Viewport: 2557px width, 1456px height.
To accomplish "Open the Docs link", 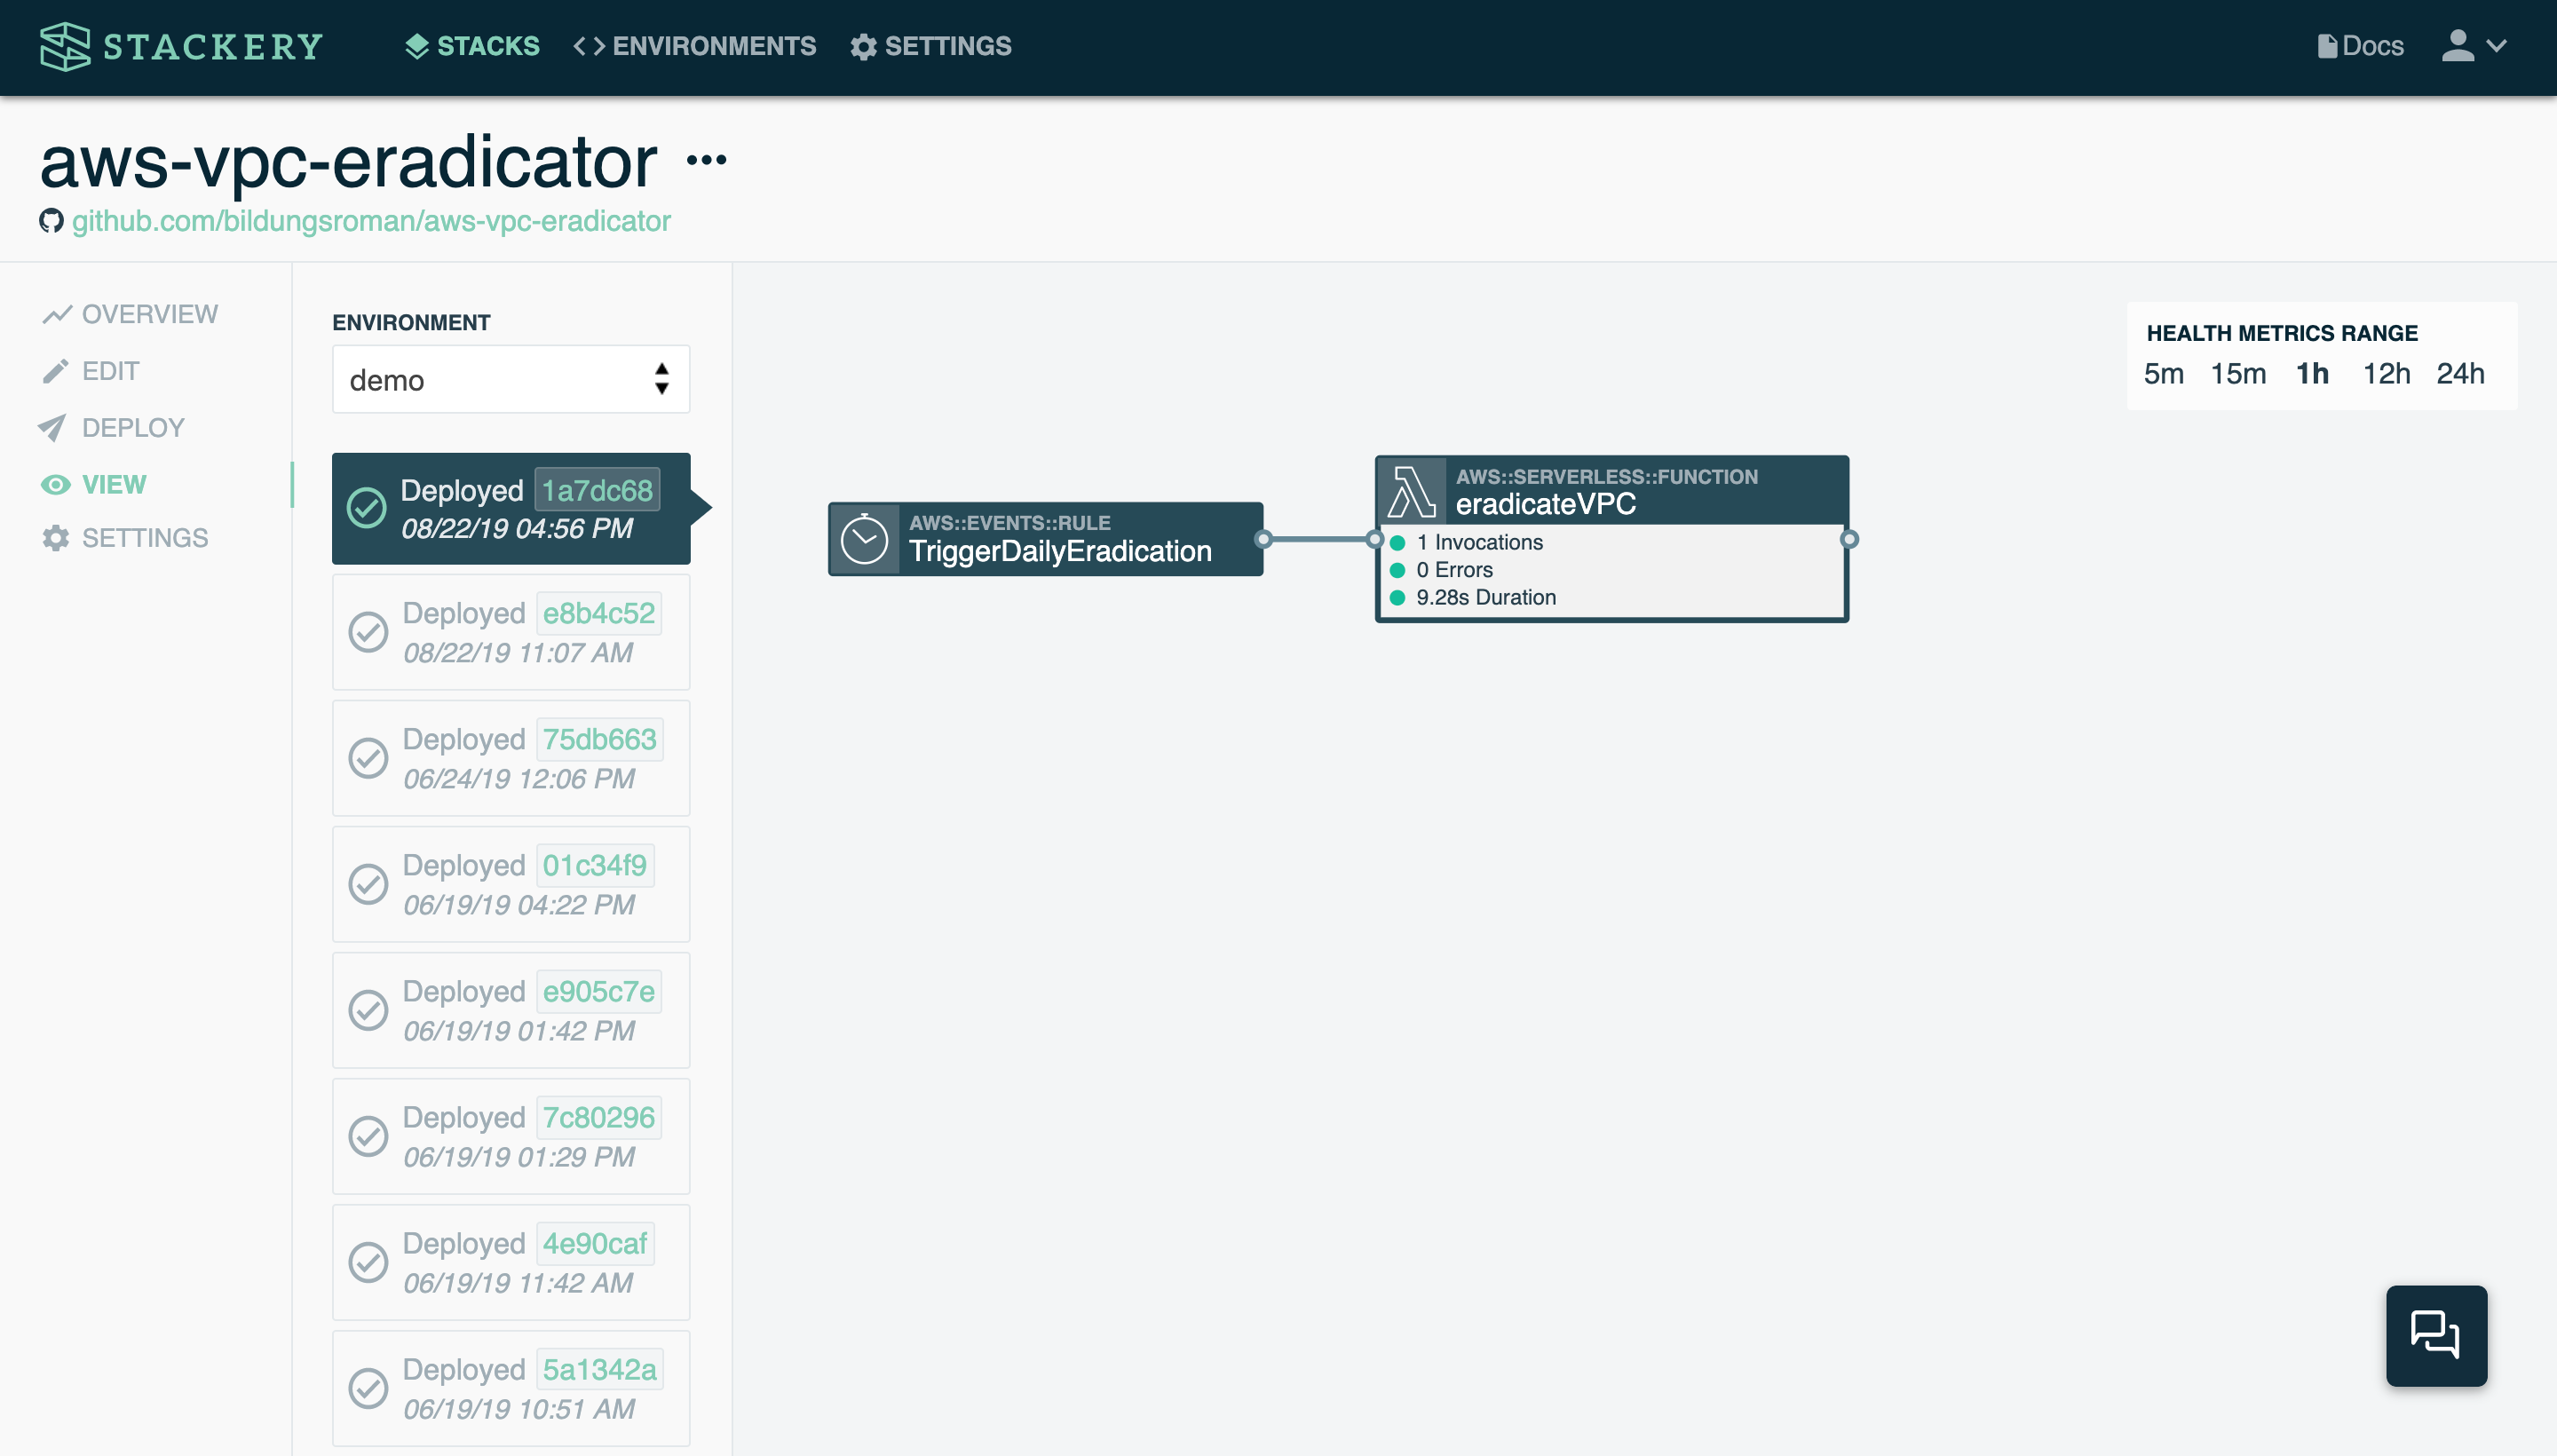I will (x=2360, y=46).
